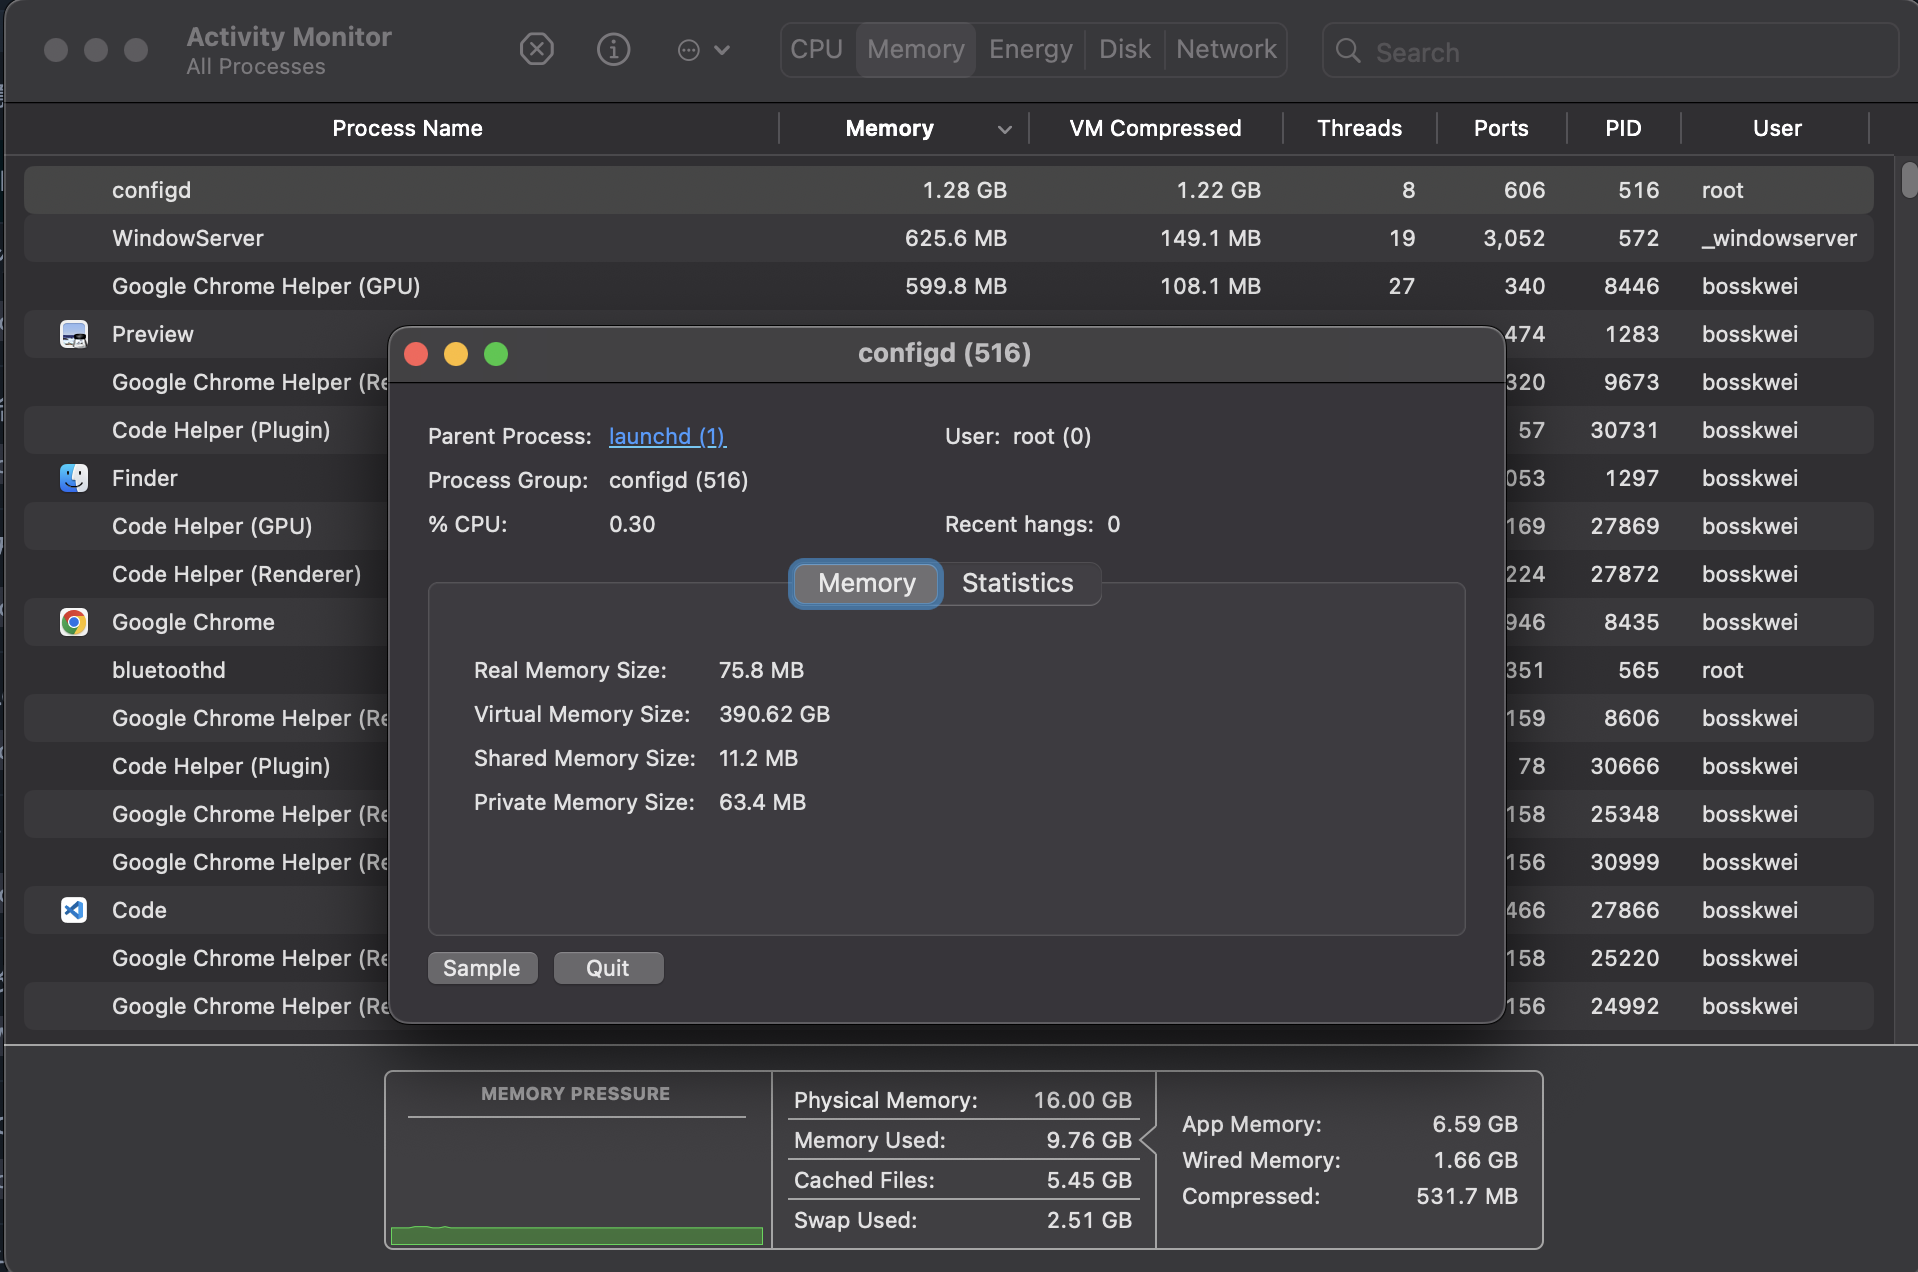The width and height of the screenshot is (1918, 1272).
Task: Click the VS Code icon in list
Action: click(74, 910)
